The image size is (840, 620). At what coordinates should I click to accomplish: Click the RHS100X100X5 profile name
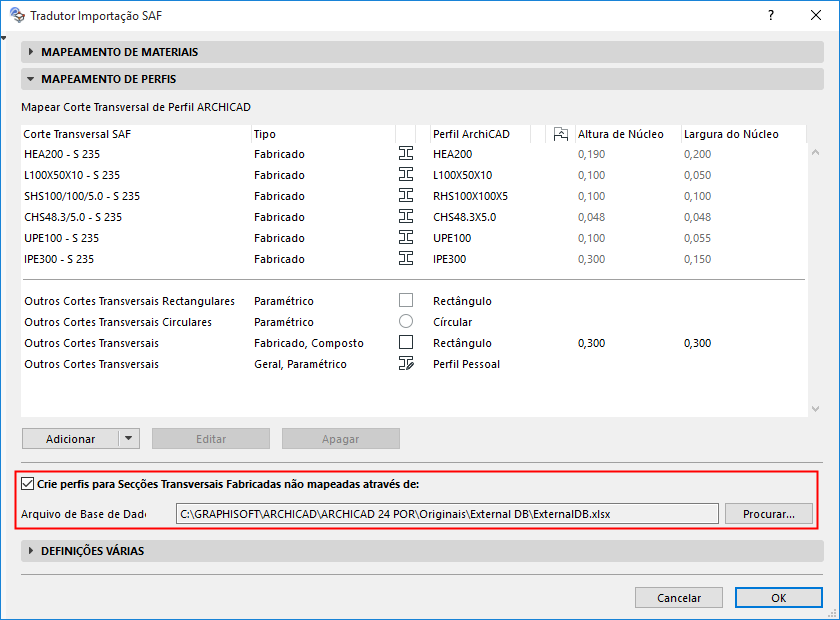tap(470, 196)
